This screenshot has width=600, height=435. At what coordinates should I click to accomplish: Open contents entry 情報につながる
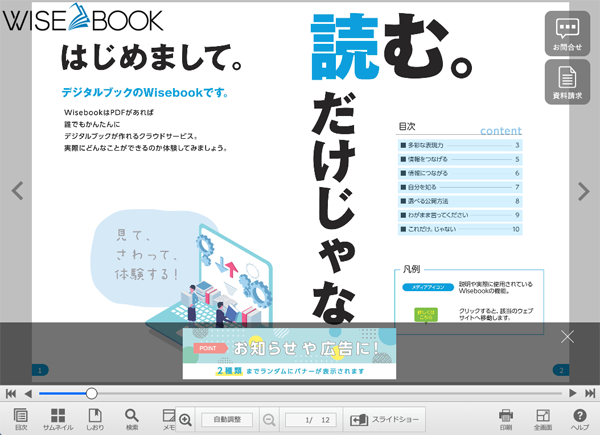[x=460, y=173]
